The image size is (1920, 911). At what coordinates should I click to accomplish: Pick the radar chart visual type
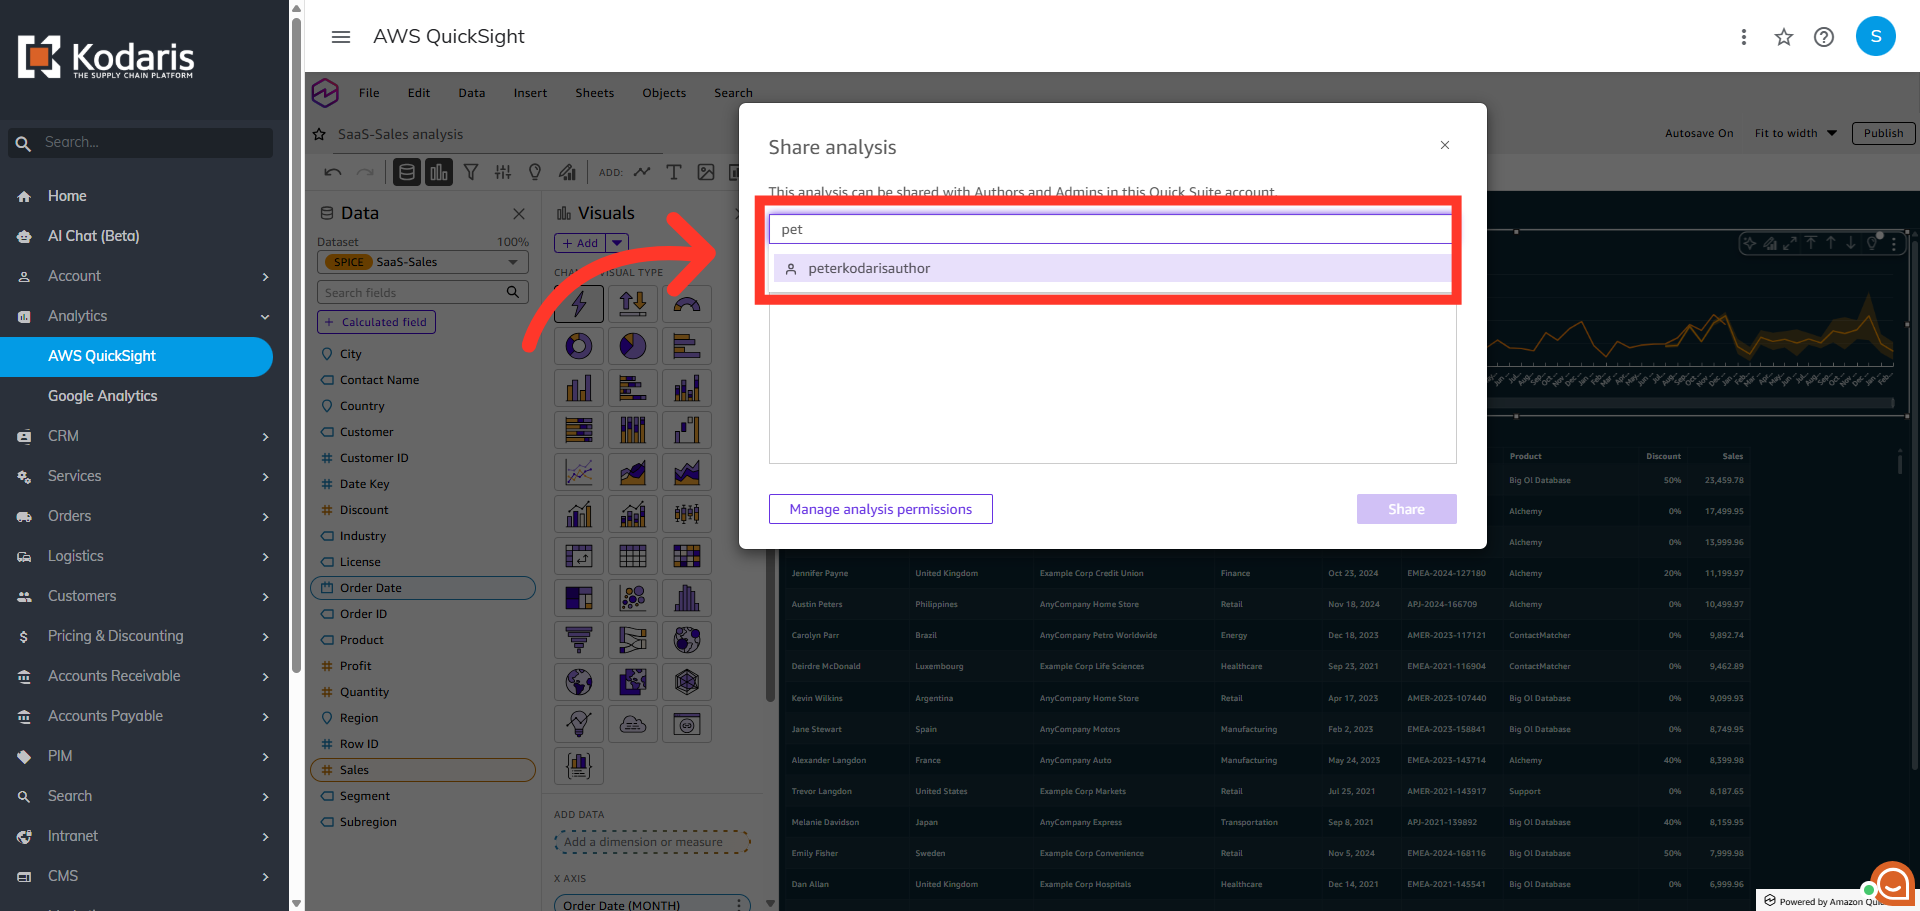point(687,682)
